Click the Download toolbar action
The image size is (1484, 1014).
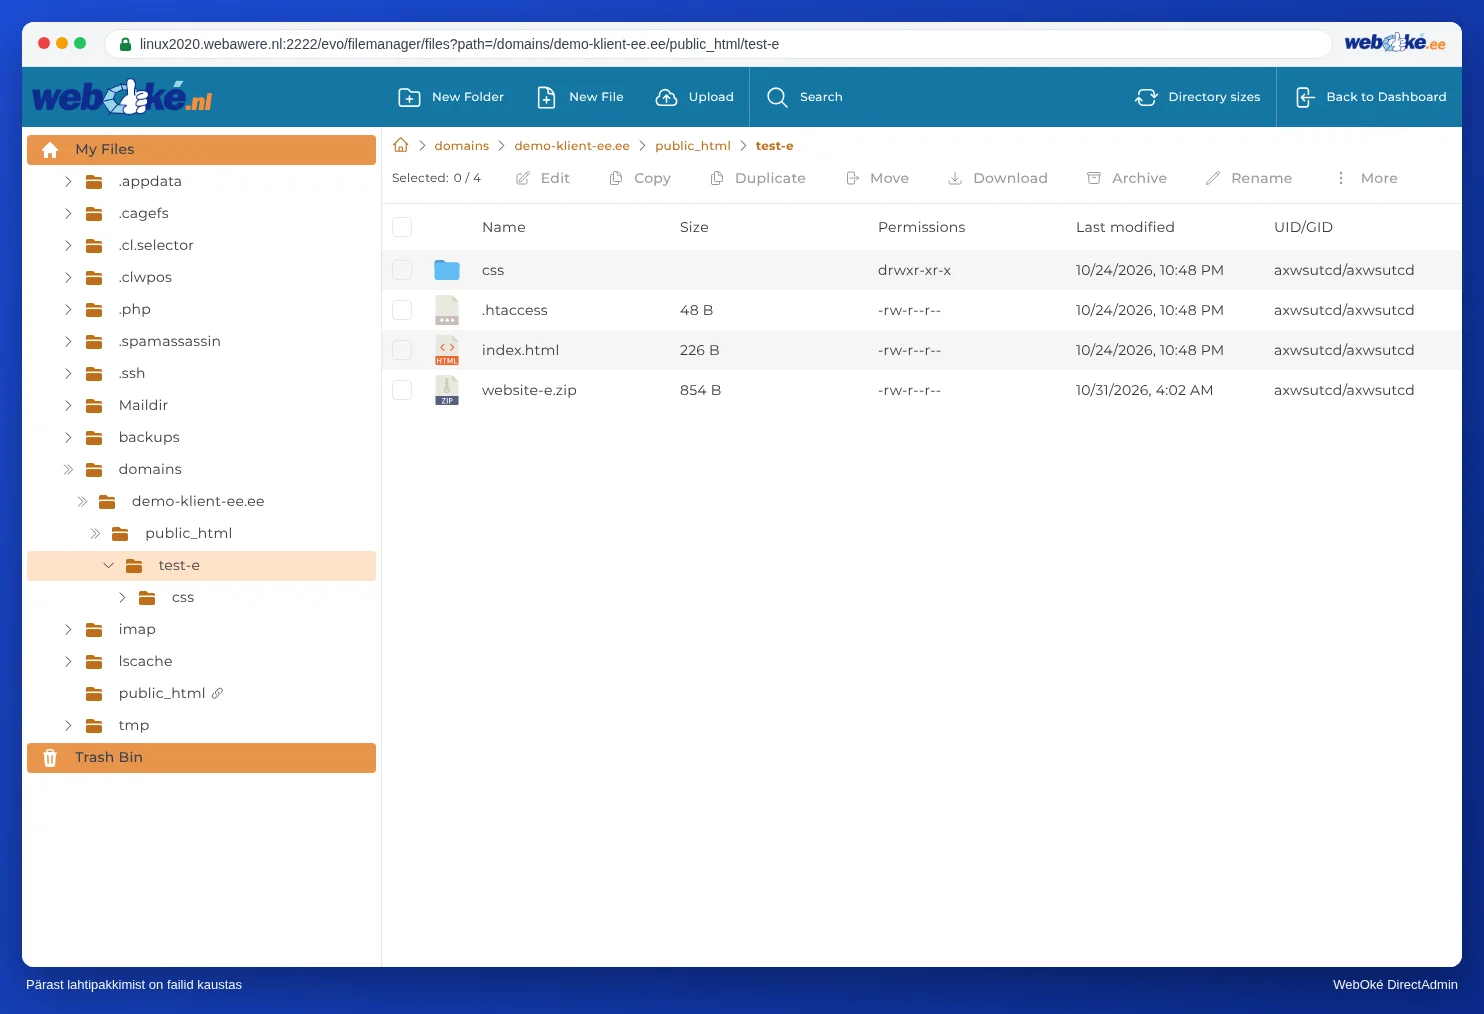coord(997,178)
